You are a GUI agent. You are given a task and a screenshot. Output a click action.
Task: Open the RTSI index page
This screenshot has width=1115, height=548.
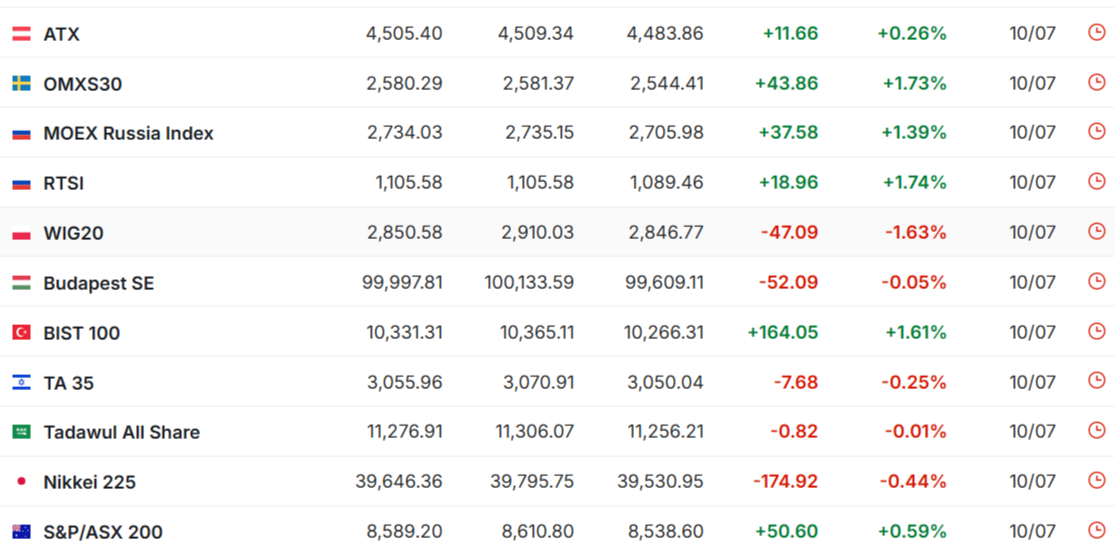pos(63,183)
